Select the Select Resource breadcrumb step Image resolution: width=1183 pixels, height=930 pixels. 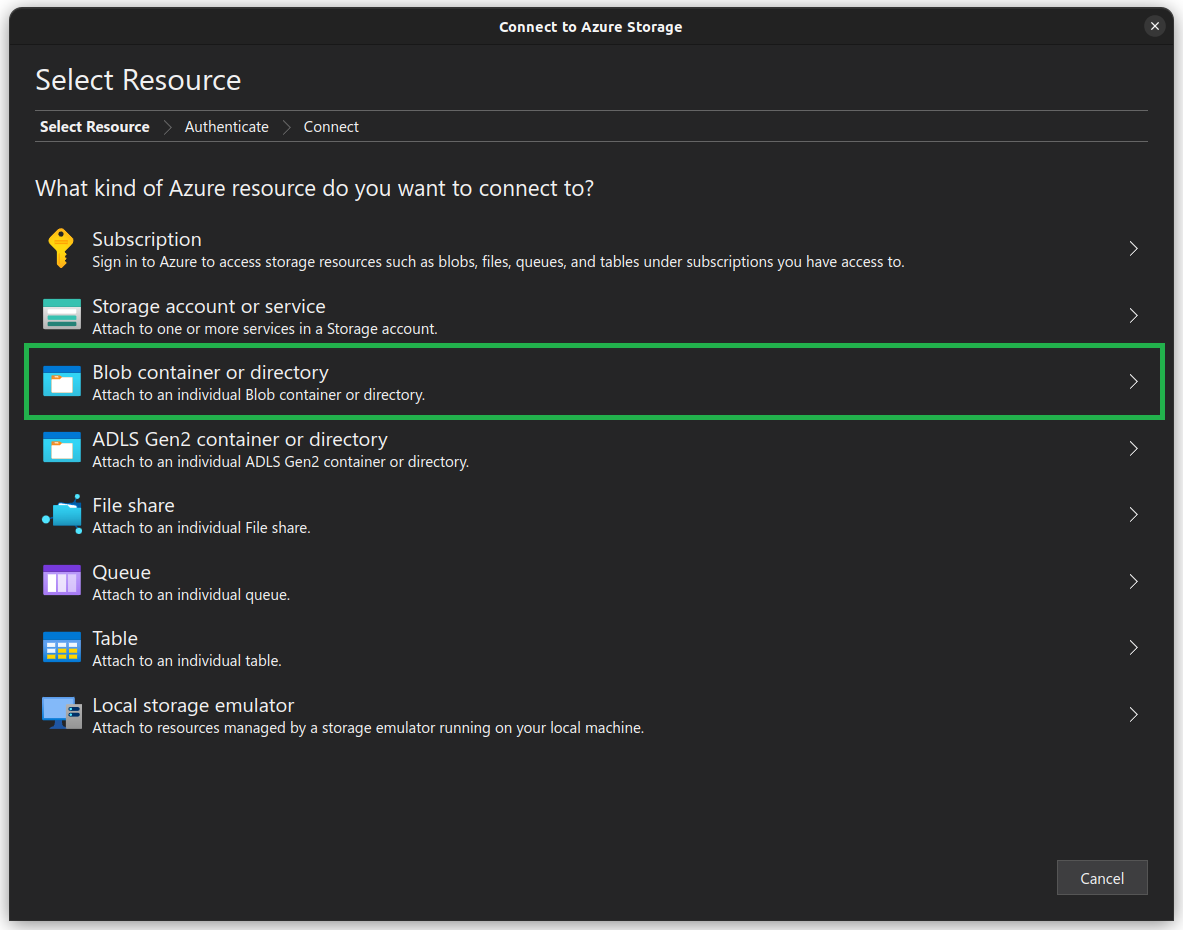pyautogui.click(x=94, y=127)
